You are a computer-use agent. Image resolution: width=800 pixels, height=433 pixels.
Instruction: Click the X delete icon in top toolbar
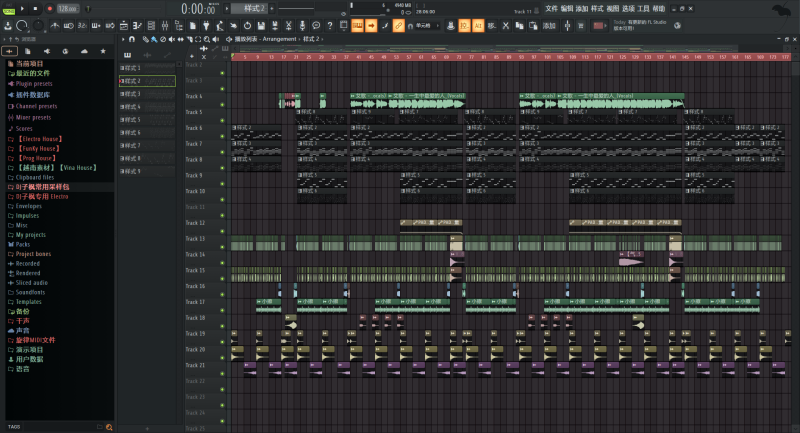506,26
